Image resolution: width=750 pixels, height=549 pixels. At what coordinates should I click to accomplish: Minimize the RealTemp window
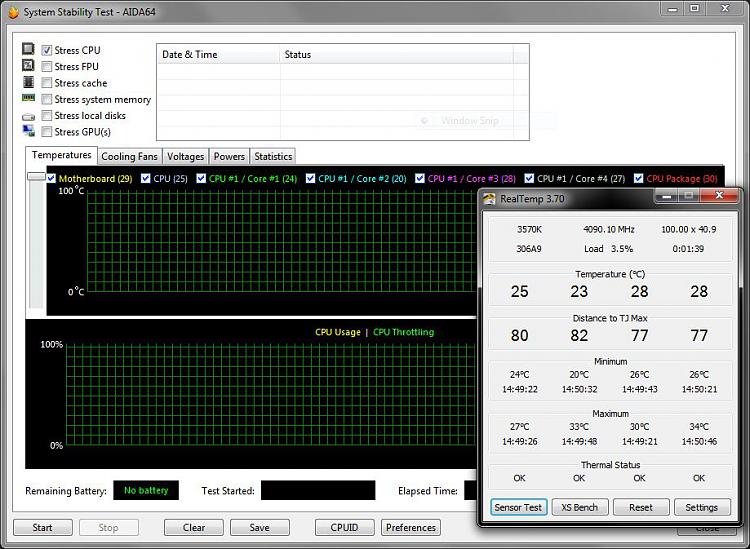point(667,195)
